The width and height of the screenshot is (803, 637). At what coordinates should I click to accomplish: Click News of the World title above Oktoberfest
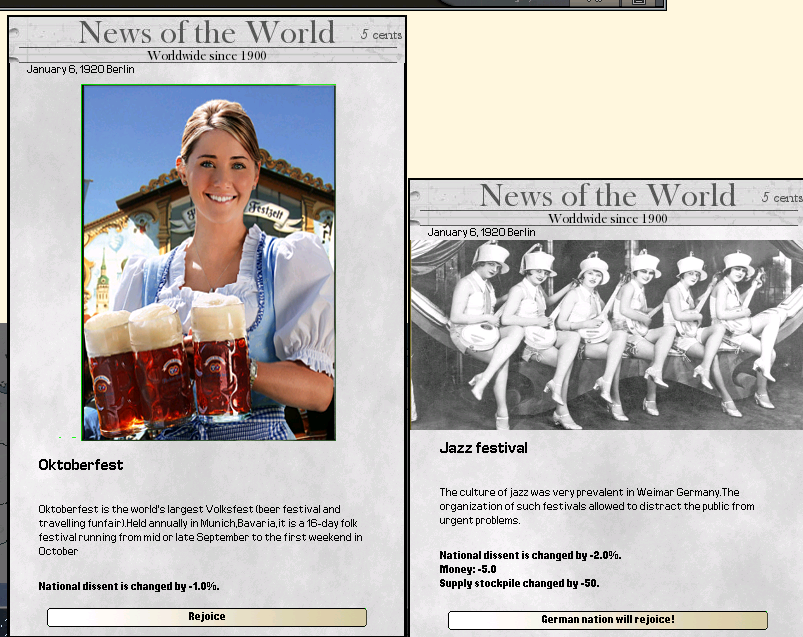click(x=207, y=33)
